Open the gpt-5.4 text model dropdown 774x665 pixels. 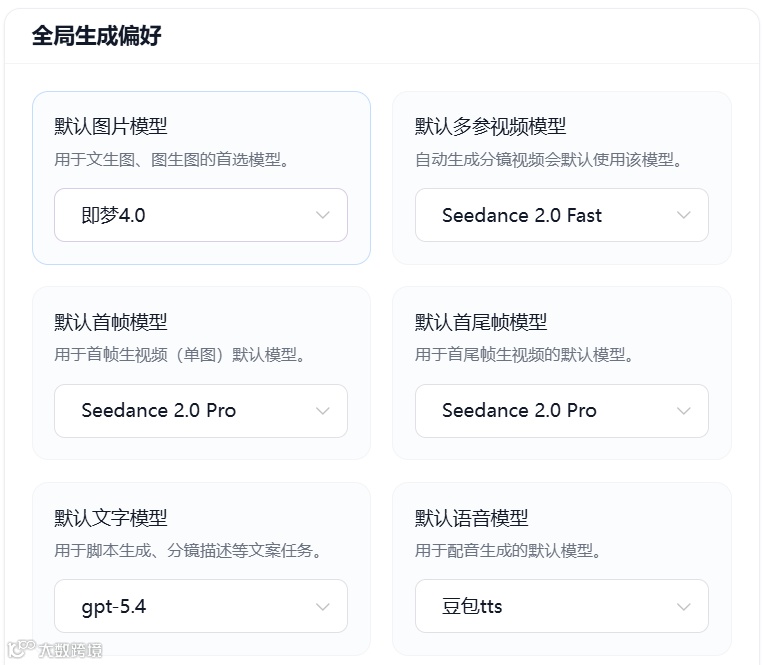(200, 607)
